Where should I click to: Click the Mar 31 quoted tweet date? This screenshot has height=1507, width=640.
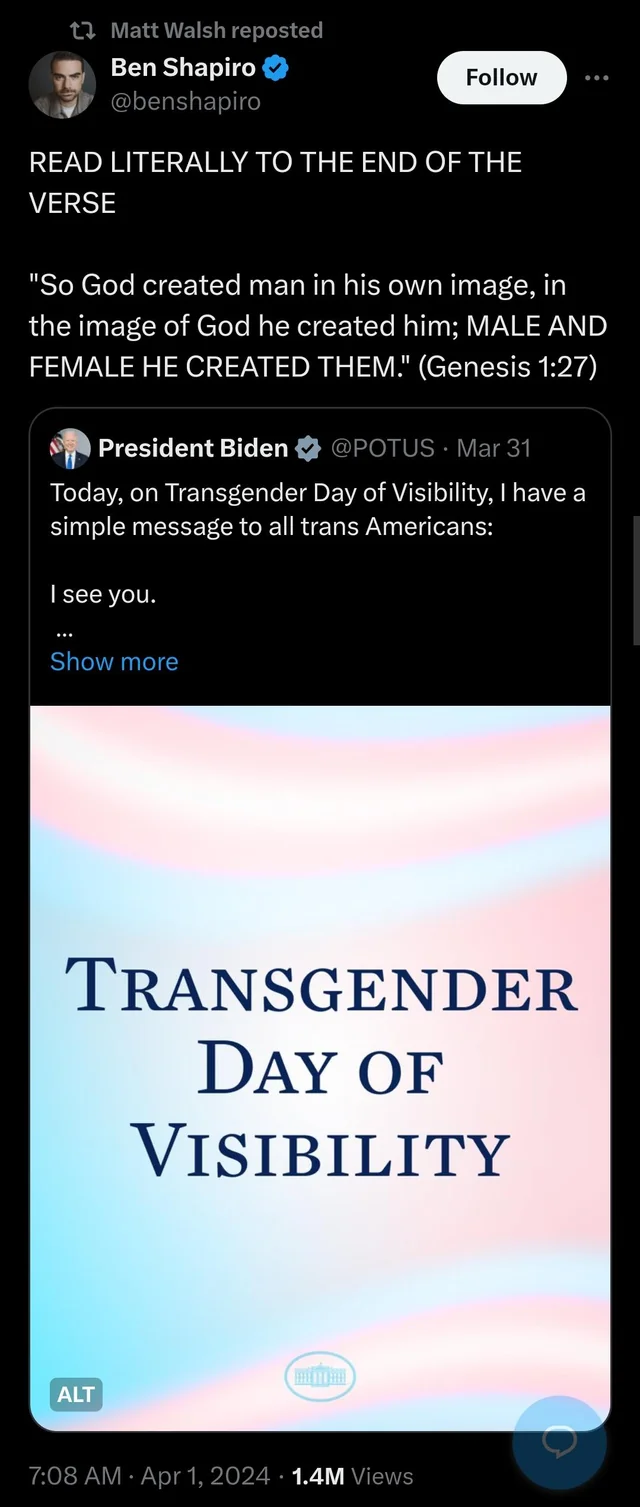(493, 448)
